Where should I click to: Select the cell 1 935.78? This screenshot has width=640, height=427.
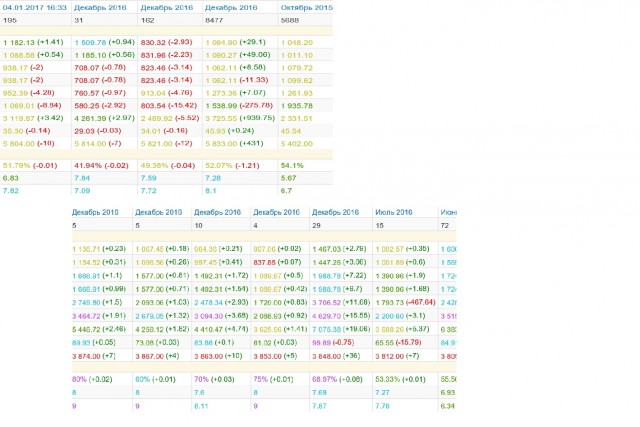pyautogui.click(x=297, y=105)
